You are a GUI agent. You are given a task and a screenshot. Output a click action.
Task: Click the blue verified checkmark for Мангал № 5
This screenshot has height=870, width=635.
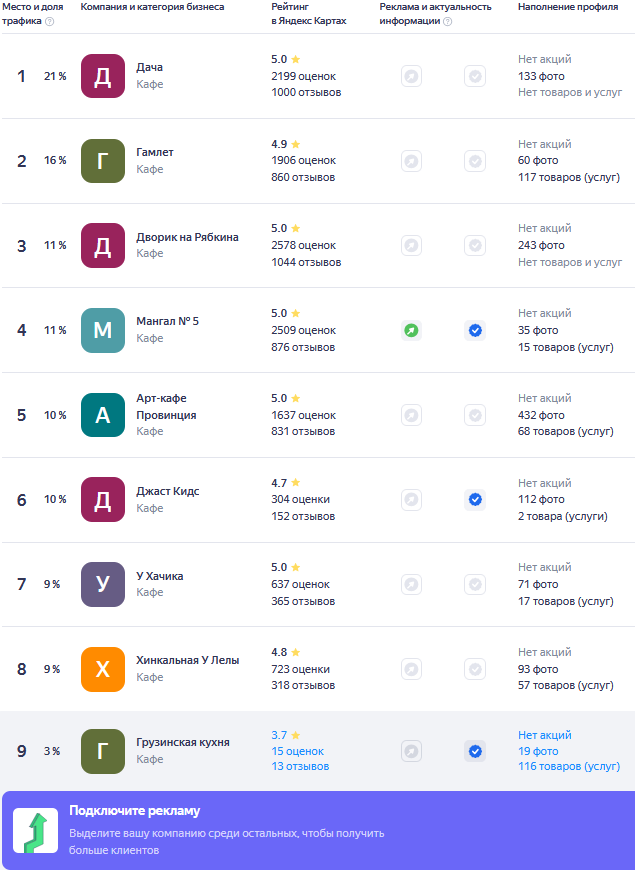[x=475, y=331]
